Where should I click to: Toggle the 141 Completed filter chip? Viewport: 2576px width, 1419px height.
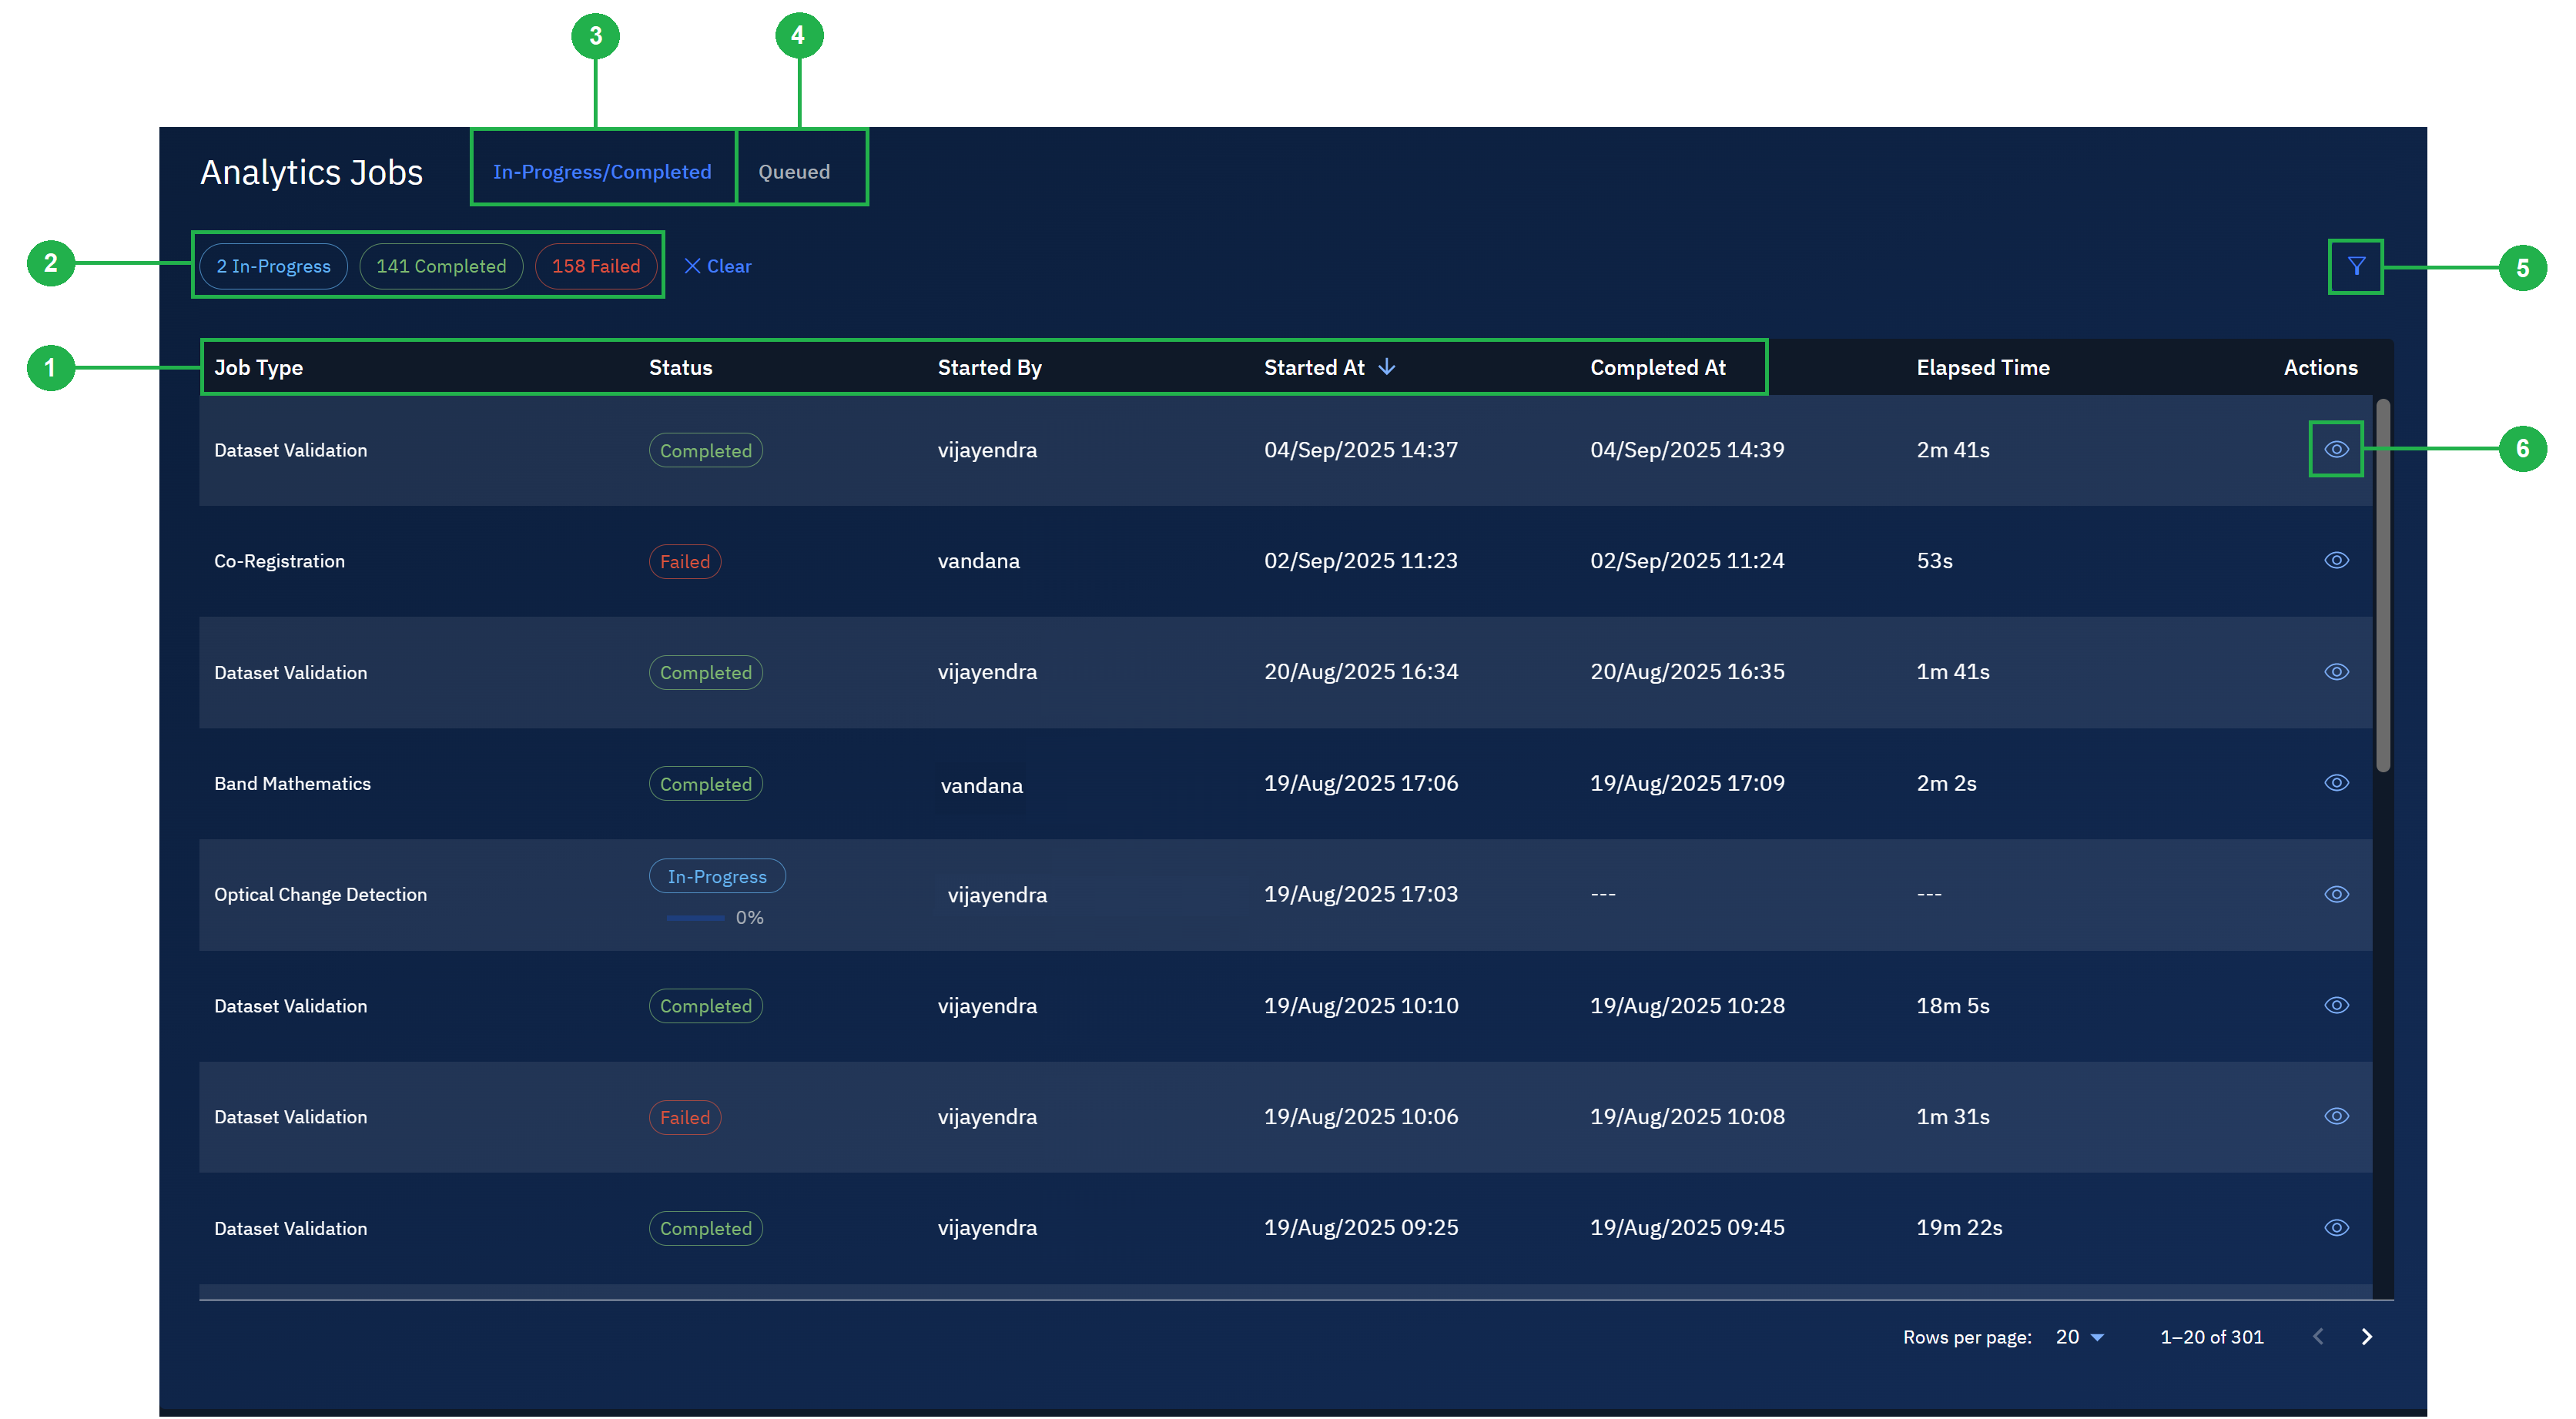click(x=441, y=266)
